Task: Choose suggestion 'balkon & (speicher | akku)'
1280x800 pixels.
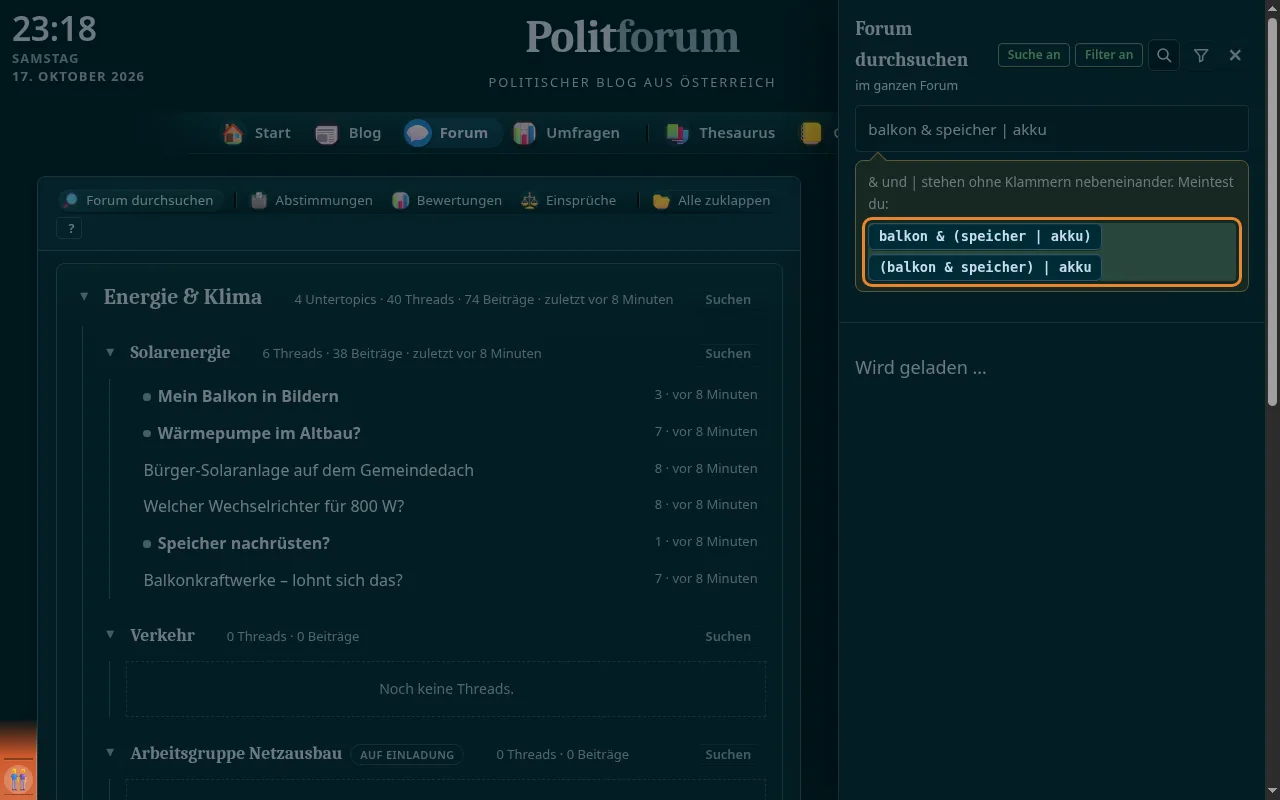Action: click(985, 237)
